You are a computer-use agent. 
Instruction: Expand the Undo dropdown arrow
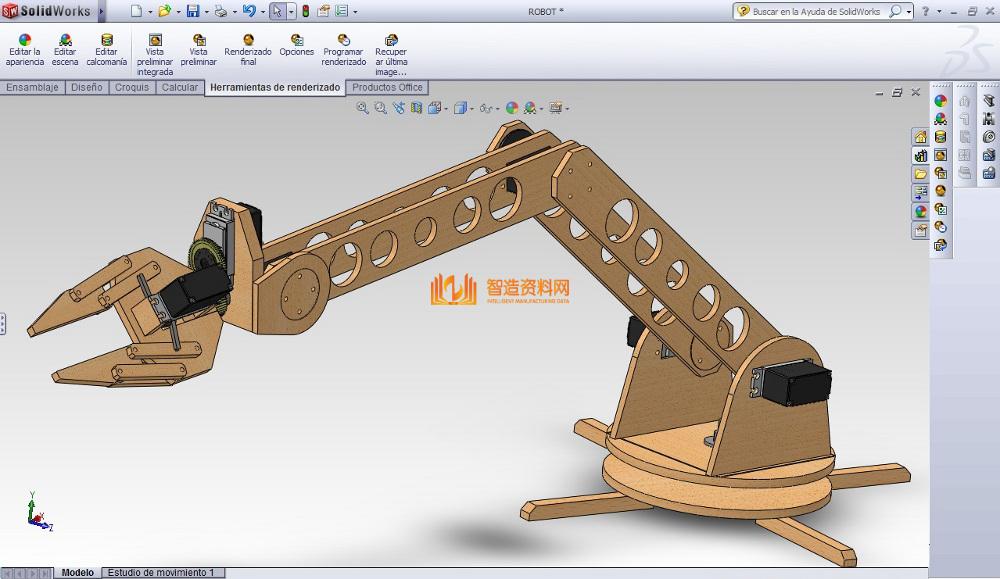tap(263, 13)
